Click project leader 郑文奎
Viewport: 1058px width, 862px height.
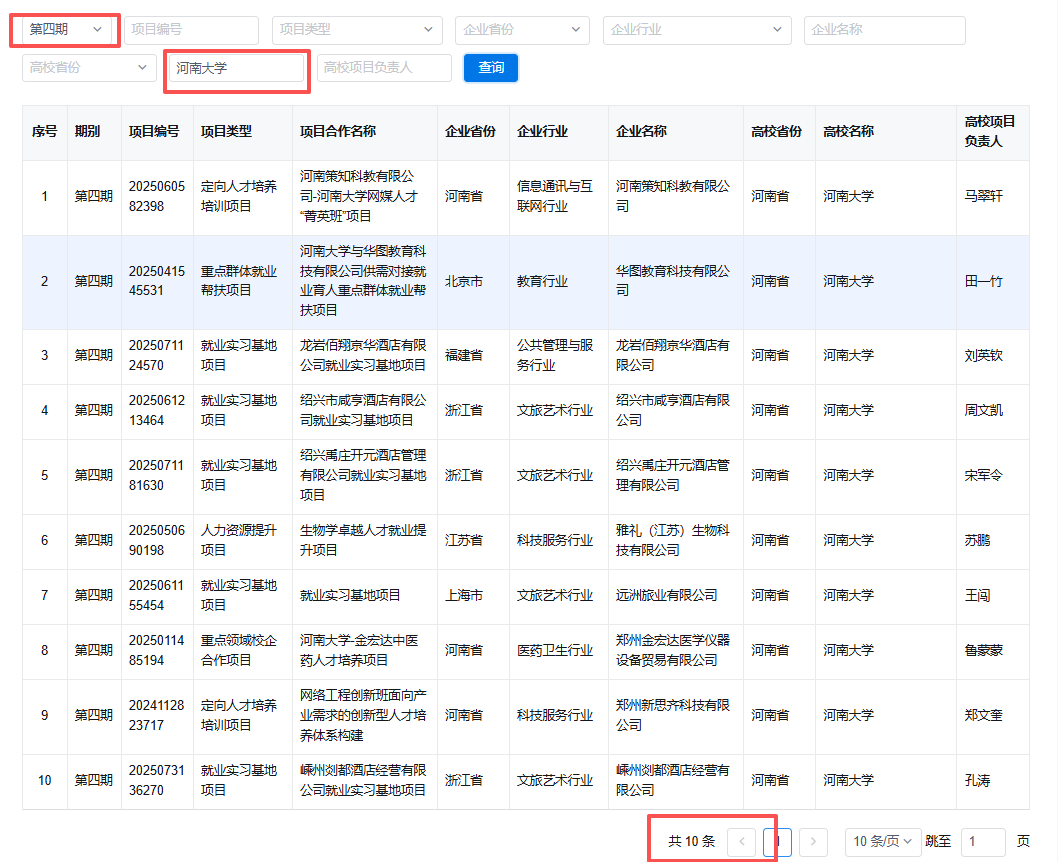(983, 715)
